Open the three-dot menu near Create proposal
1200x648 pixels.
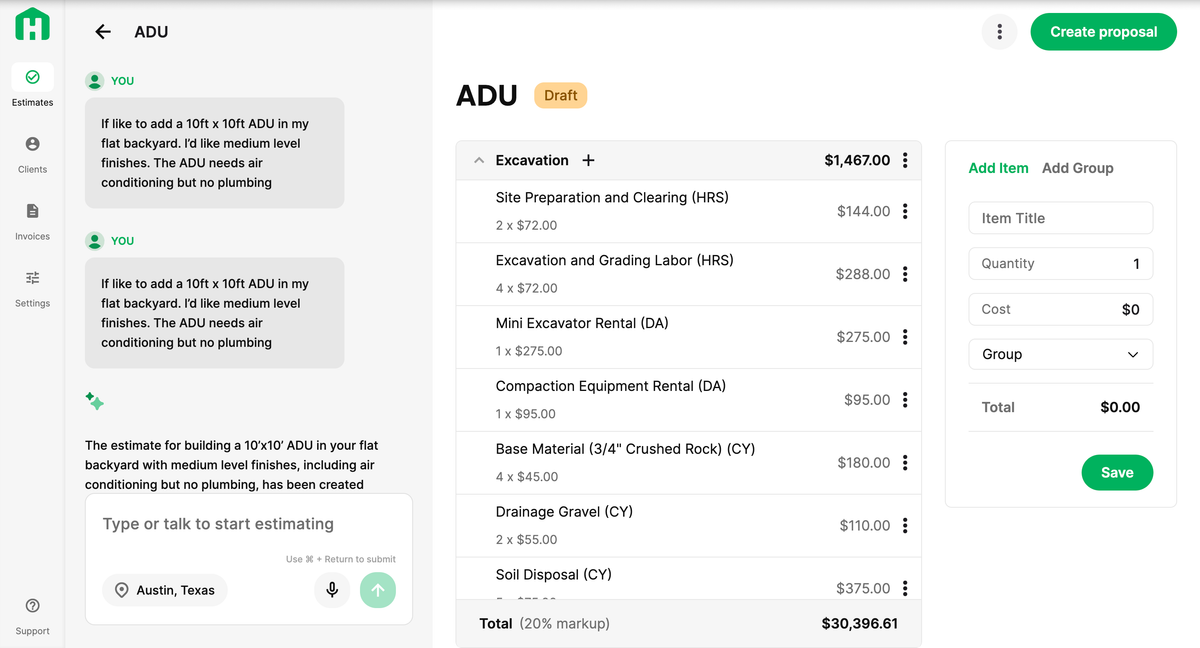pos(999,31)
